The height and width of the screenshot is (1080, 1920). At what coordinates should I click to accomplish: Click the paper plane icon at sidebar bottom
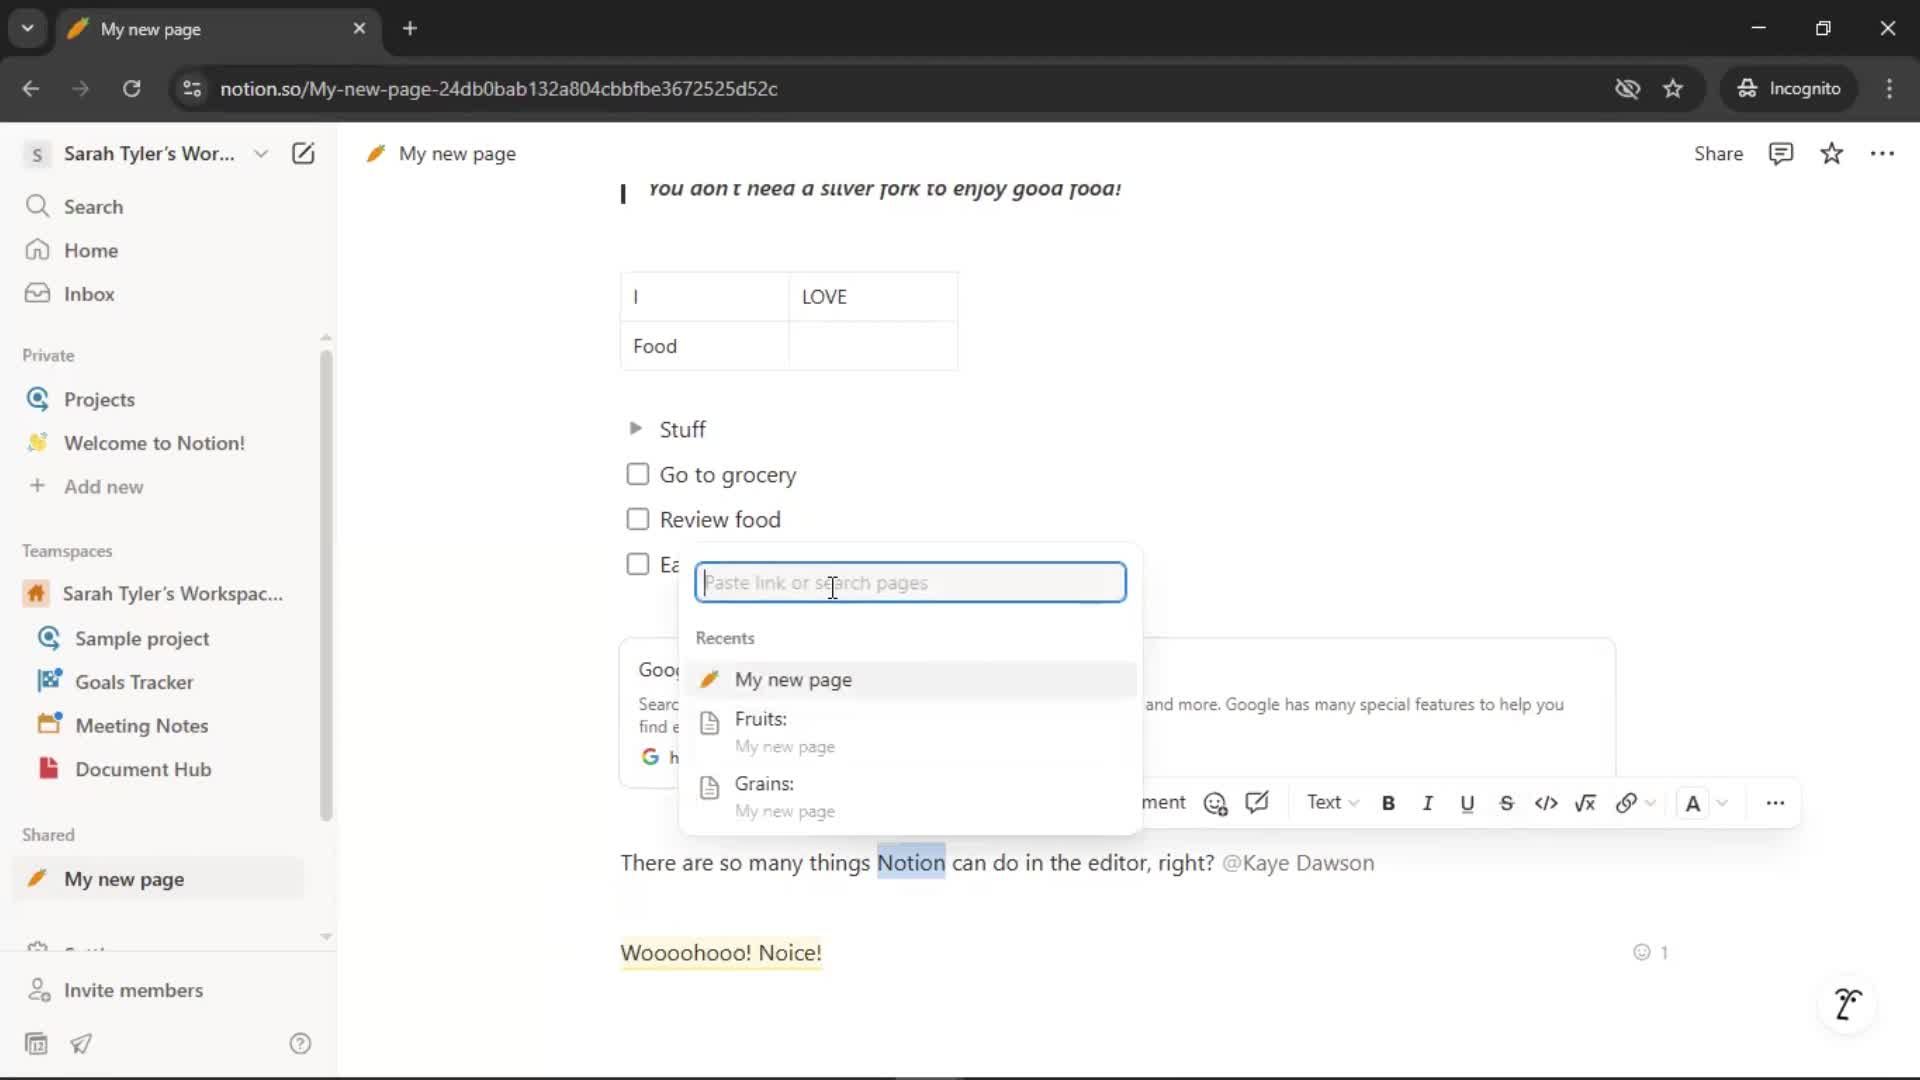(x=81, y=1044)
